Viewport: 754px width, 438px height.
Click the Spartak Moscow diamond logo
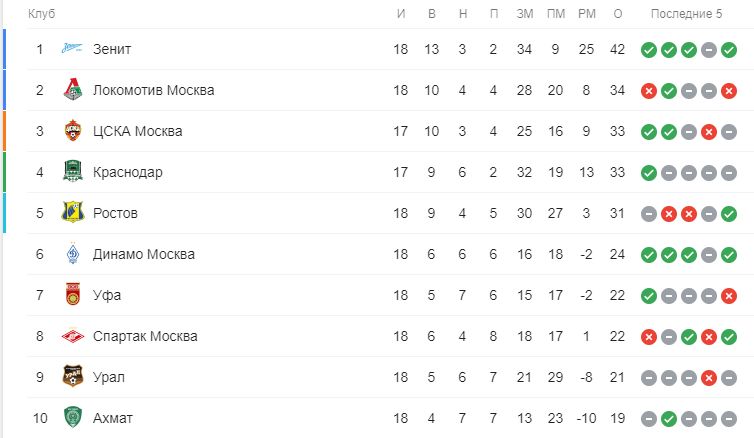coord(73,336)
